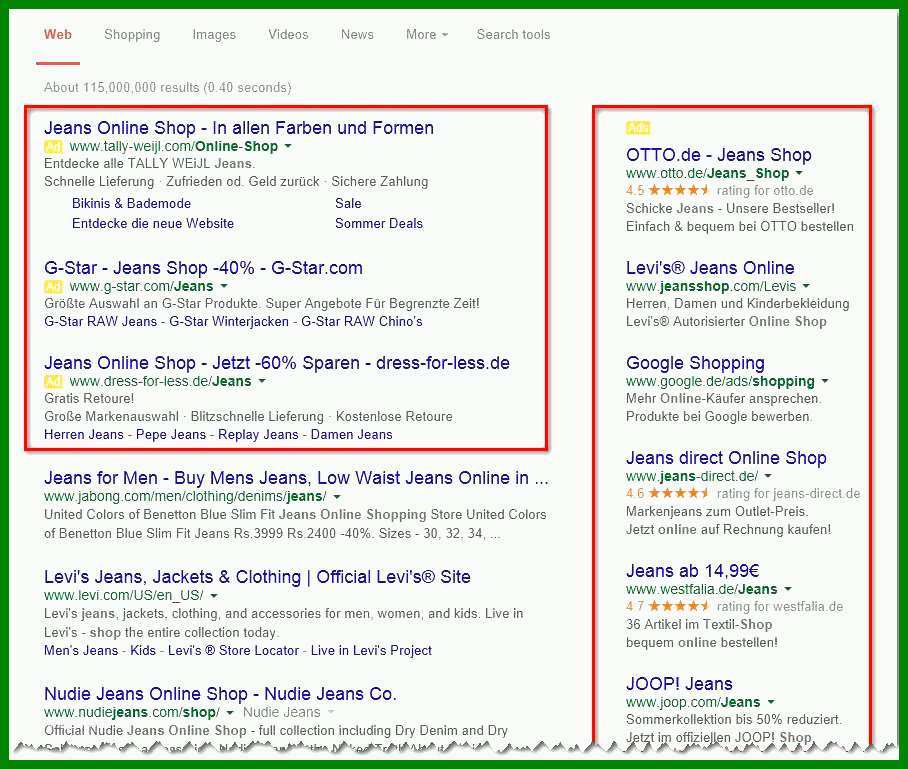Click the 'Gratis Retoure!' ad description text
This screenshot has height=769, width=908.
pyautogui.click(x=89, y=398)
